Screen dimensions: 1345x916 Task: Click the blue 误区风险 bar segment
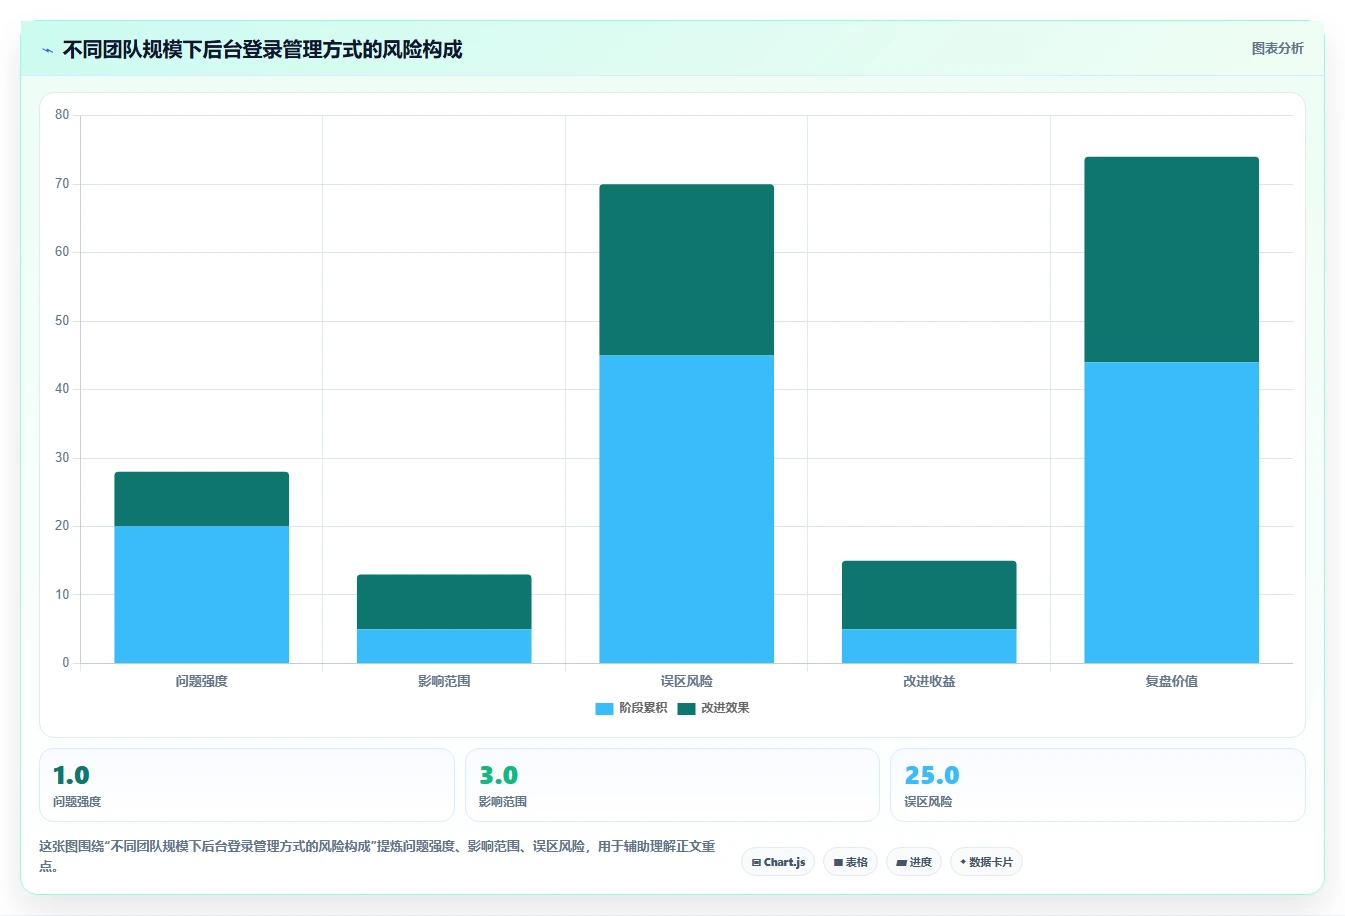(687, 509)
